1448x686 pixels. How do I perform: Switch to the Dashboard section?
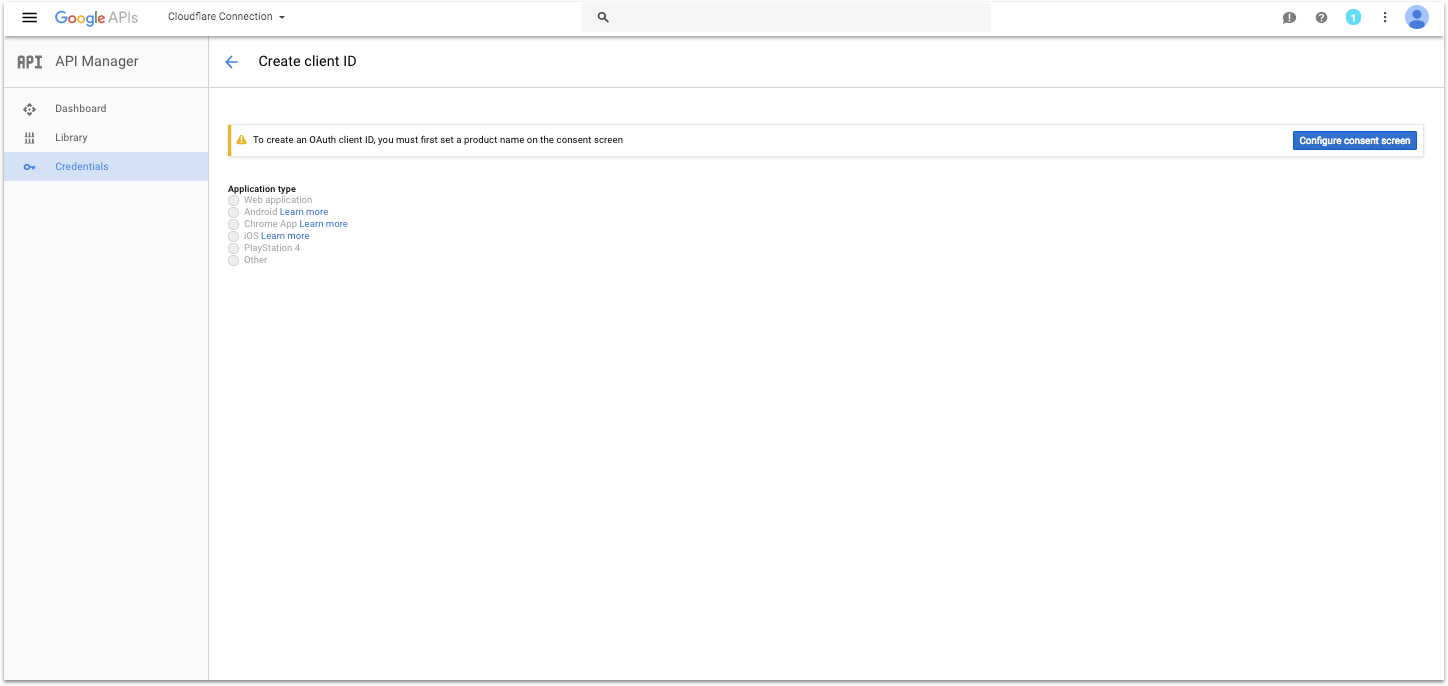pos(80,108)
